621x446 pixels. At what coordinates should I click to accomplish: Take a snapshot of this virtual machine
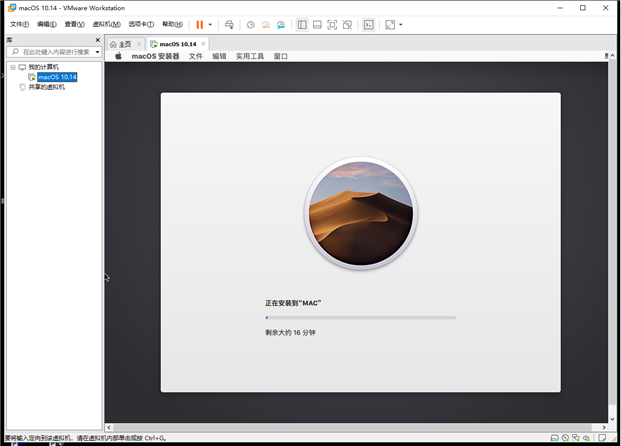(x=251, y=25)
